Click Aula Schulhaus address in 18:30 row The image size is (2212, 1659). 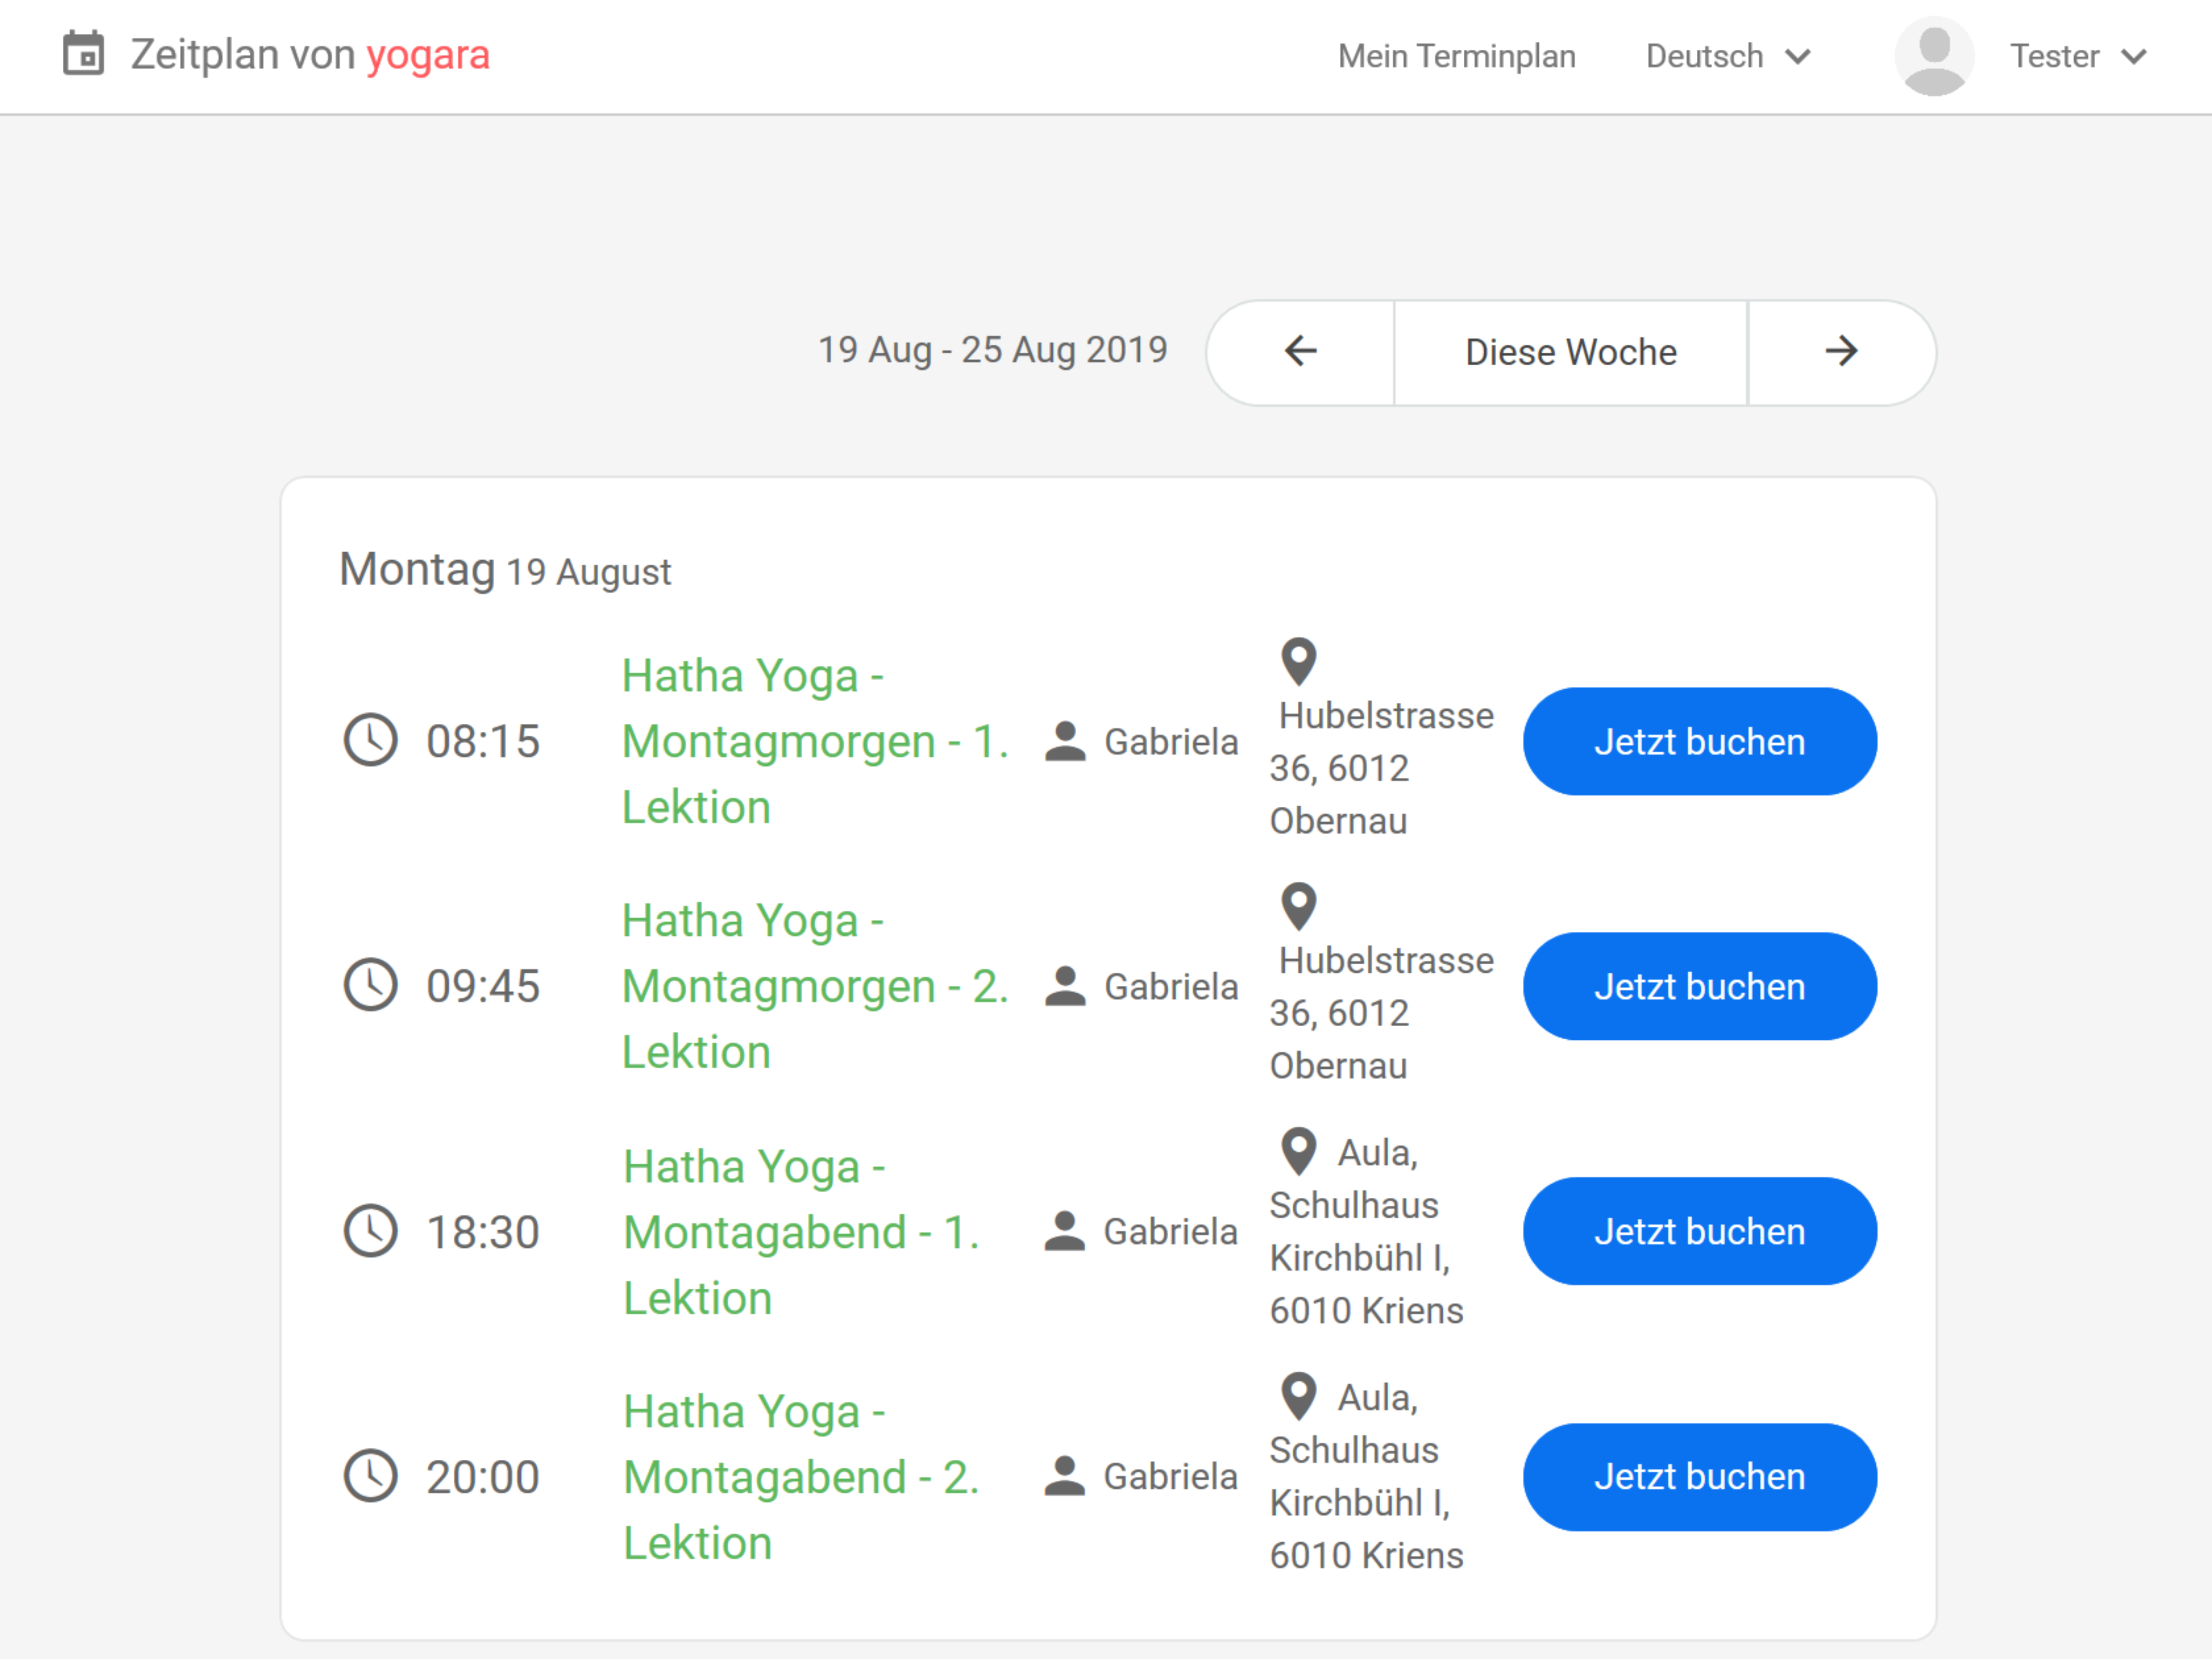point(1367,1231)
